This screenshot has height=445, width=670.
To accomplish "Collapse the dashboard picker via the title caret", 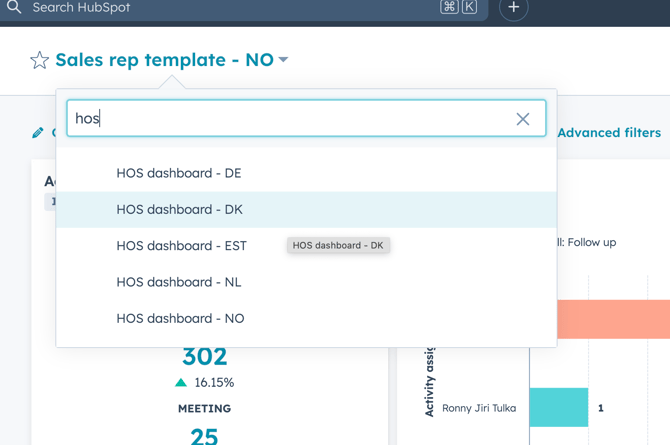I will (x=284, y=60).
